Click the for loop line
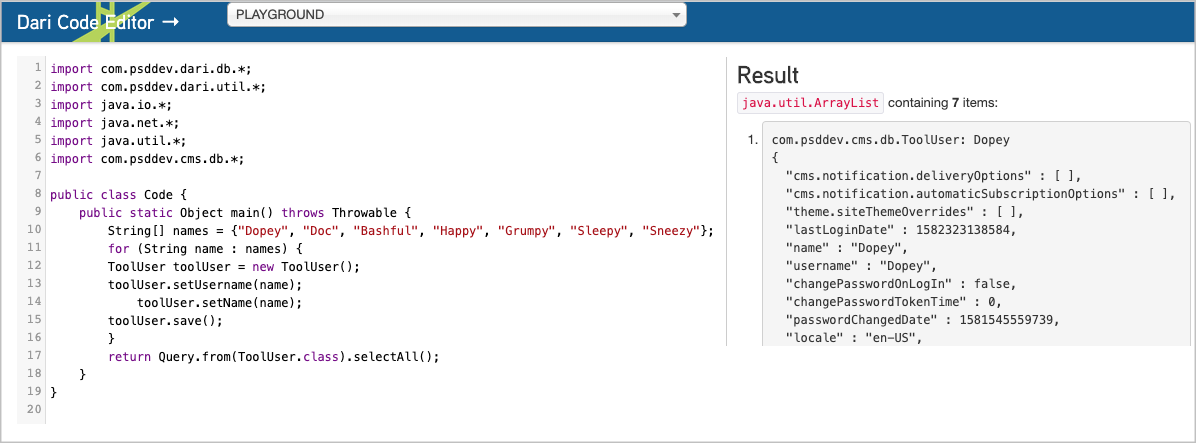The image size is (1196, 443). (x=205, y=249)
